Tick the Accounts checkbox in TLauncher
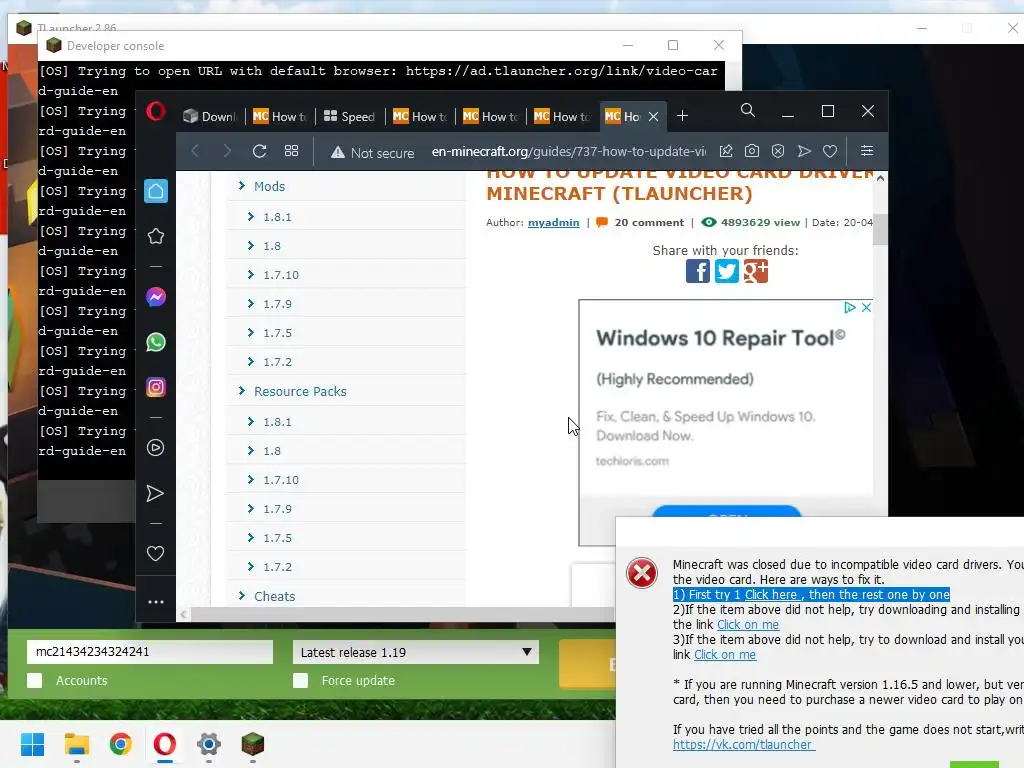This screenshot has height=768, width=1024. point(35,680)
